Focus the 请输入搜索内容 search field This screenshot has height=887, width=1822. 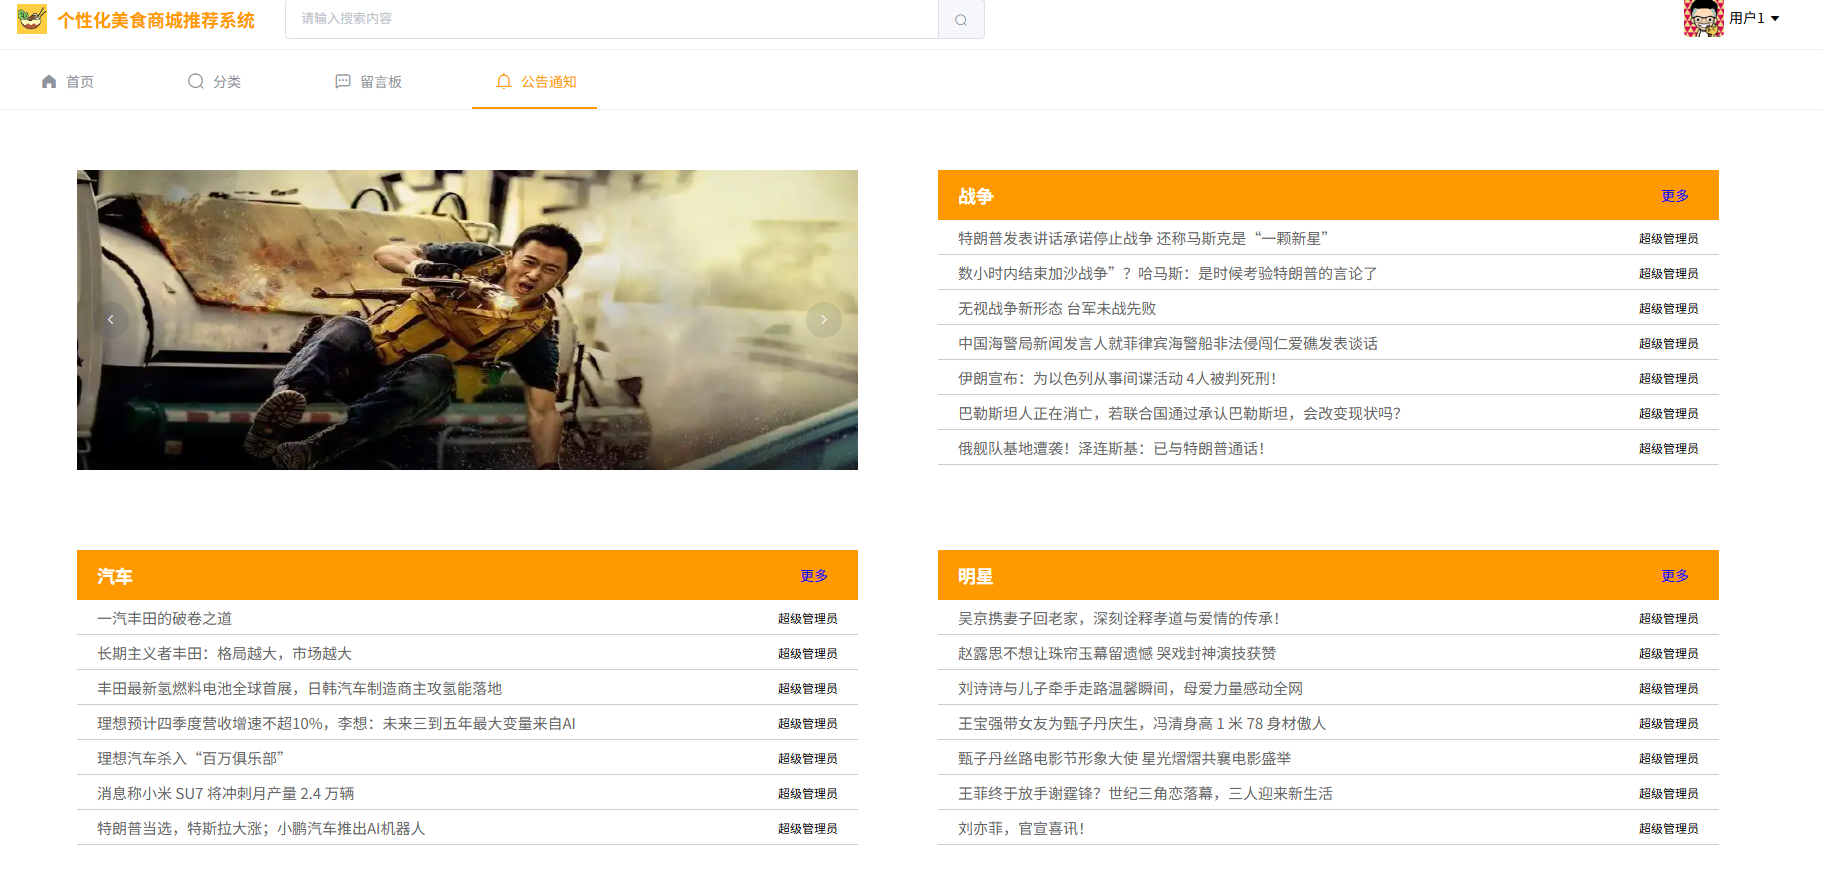click(612, 19)
